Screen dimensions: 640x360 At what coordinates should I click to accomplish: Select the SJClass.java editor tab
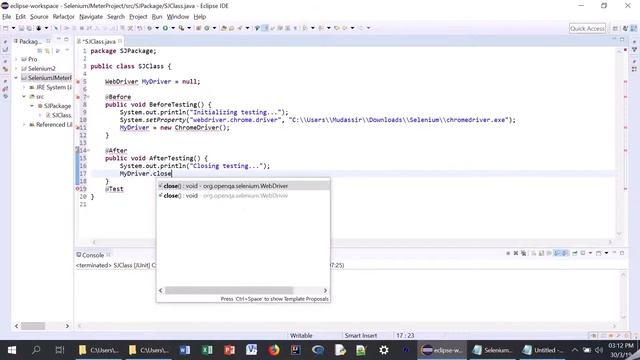point(100,41)
